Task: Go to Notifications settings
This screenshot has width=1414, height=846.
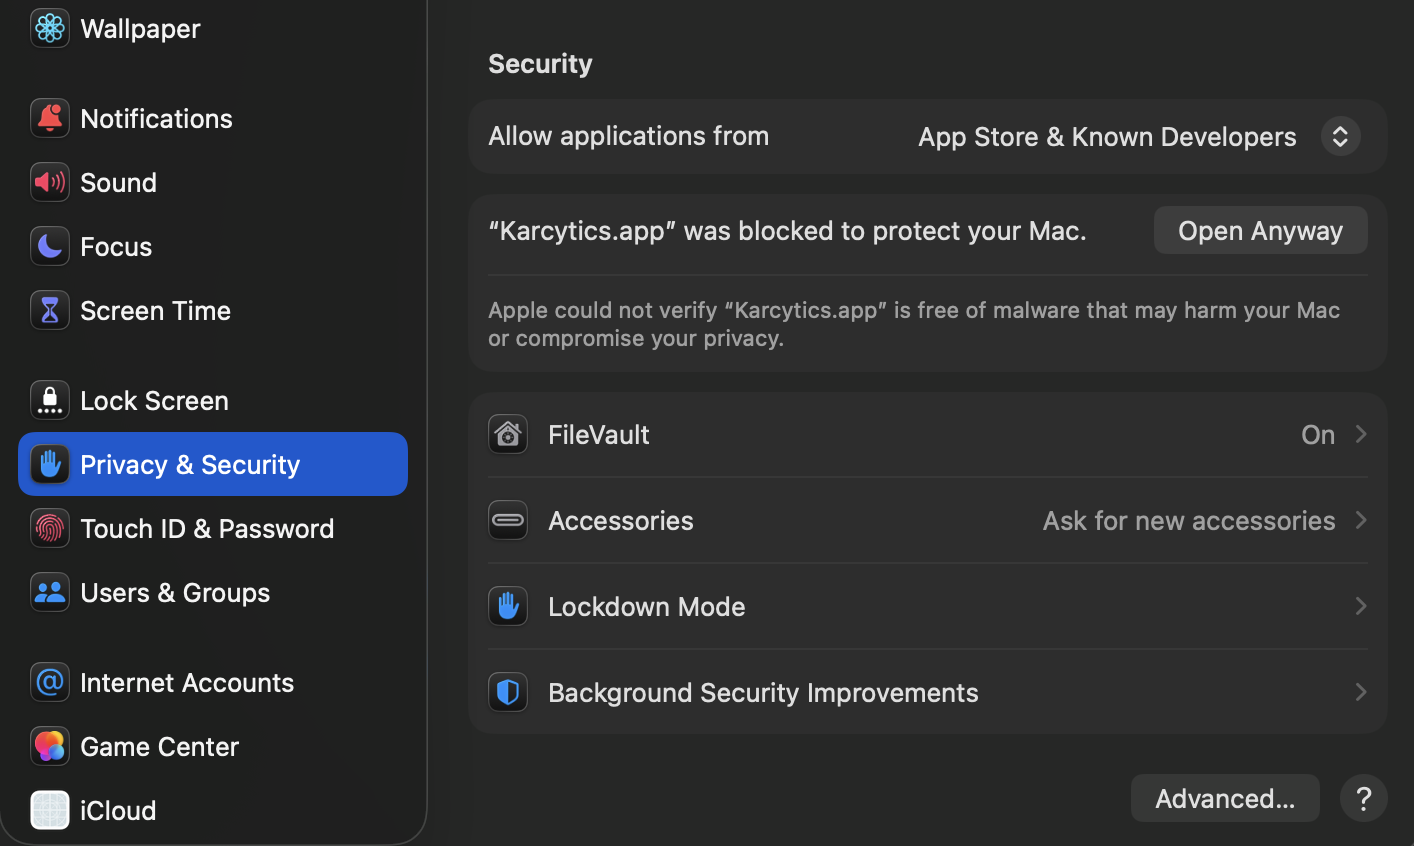Action: pos(213,118)
